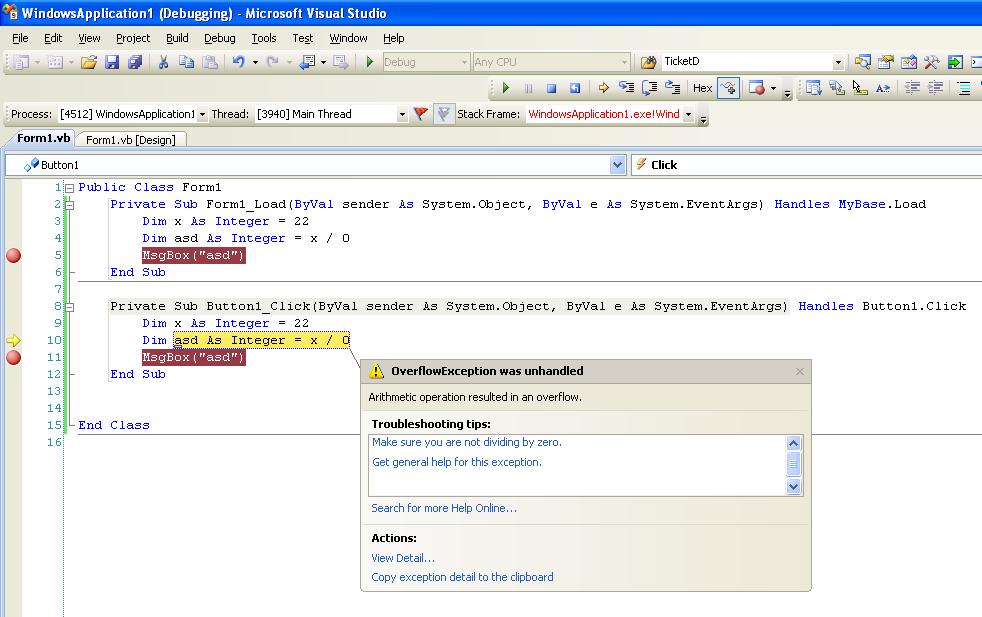This screenshot has height=617, width=982.
Task: Remove the breakpoint on line 11
Action: pyautogui.click(x=13, y=358)
